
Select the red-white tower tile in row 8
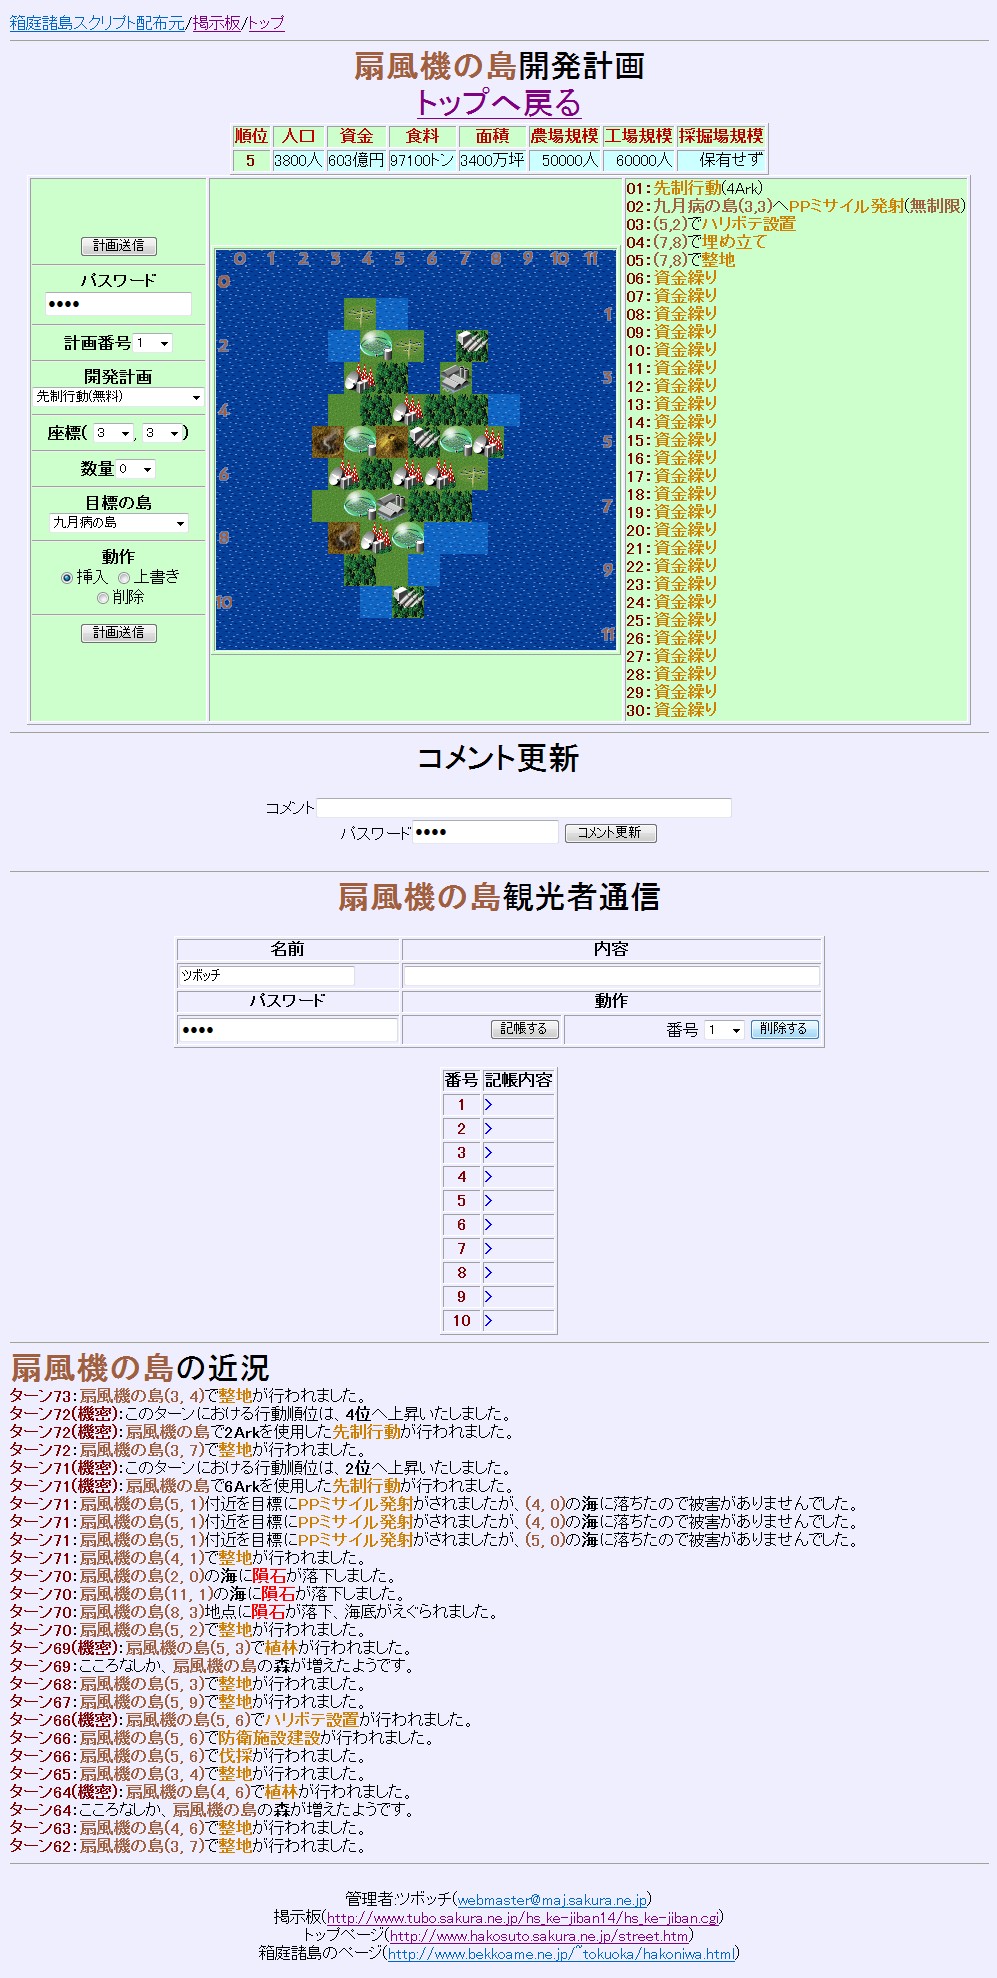(376, 538)
